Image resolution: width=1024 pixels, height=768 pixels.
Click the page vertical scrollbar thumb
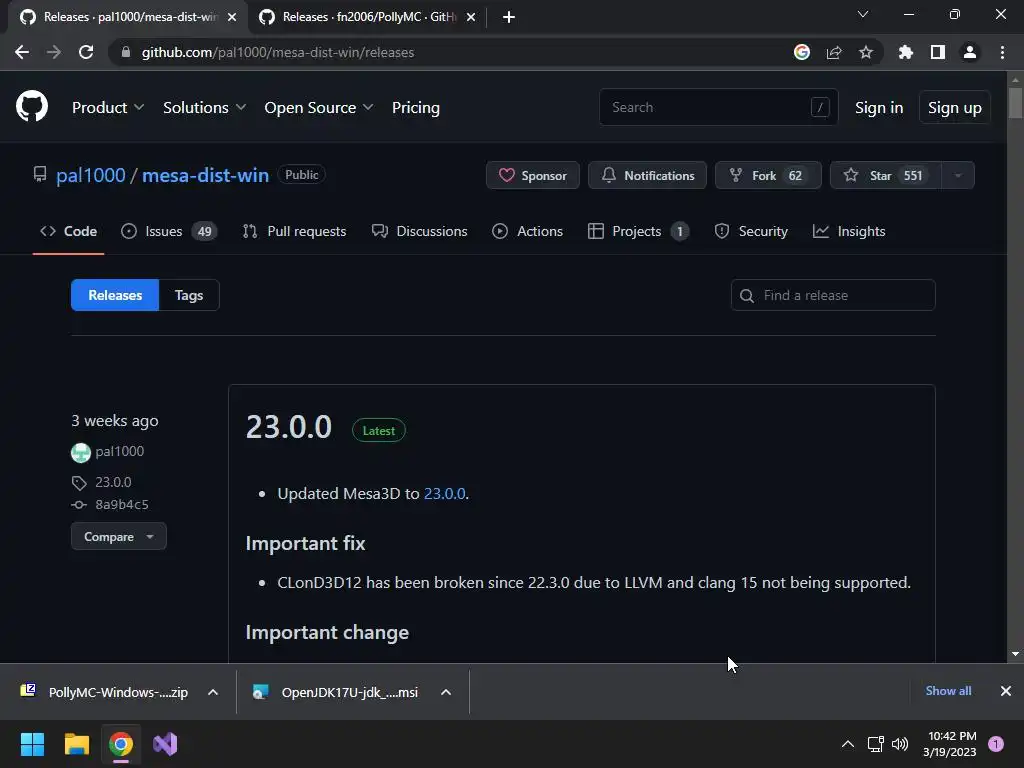tap(1015, 103)
